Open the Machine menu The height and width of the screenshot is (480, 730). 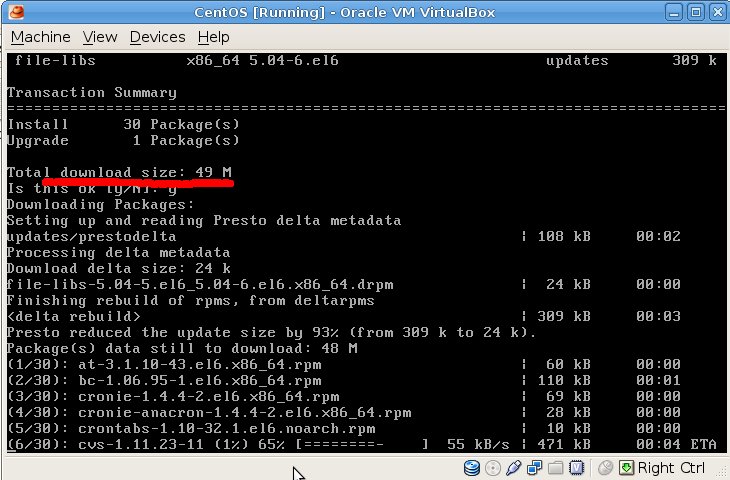41,37
